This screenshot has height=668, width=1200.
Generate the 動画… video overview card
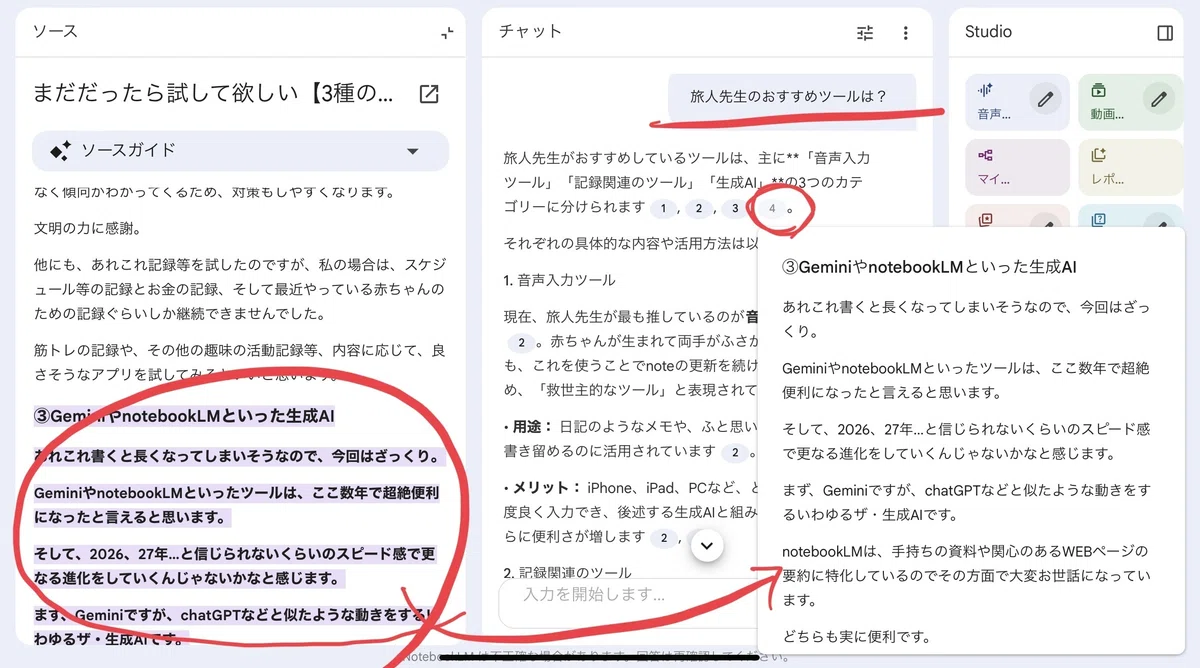1131,102
